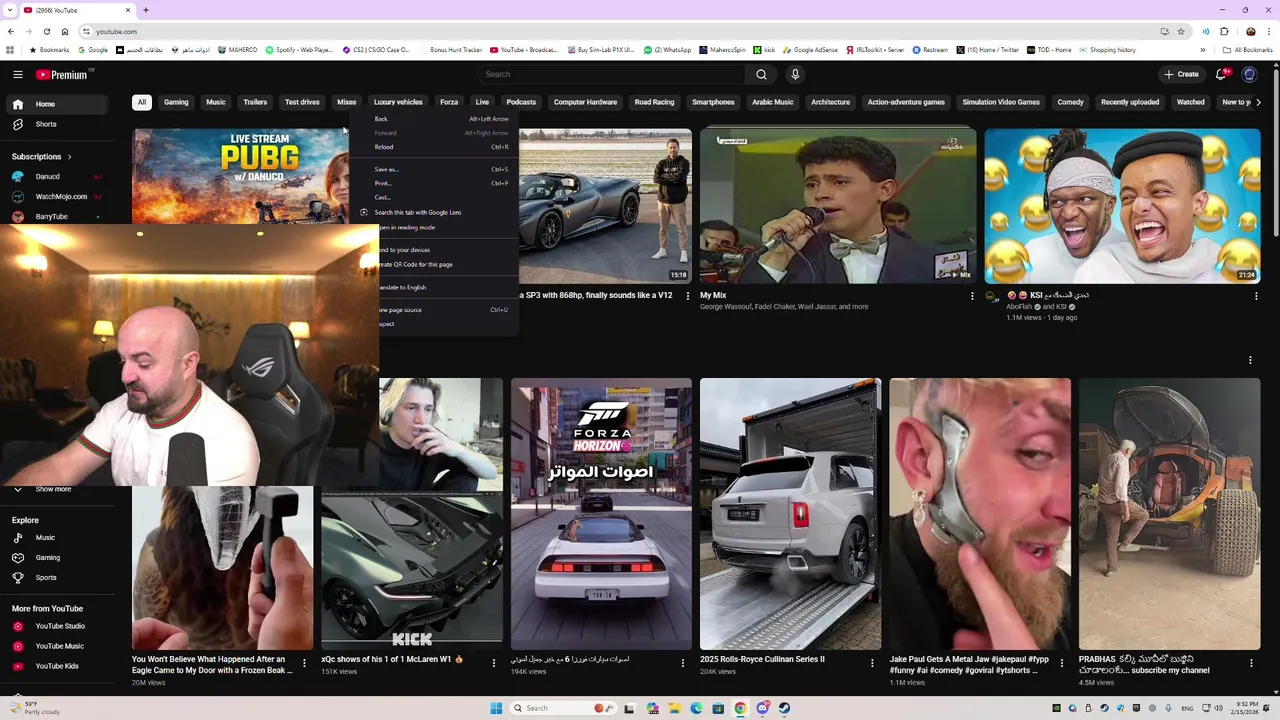Open a new browser tab
The image size is (1280, 720).
click(x=146, y=10)
